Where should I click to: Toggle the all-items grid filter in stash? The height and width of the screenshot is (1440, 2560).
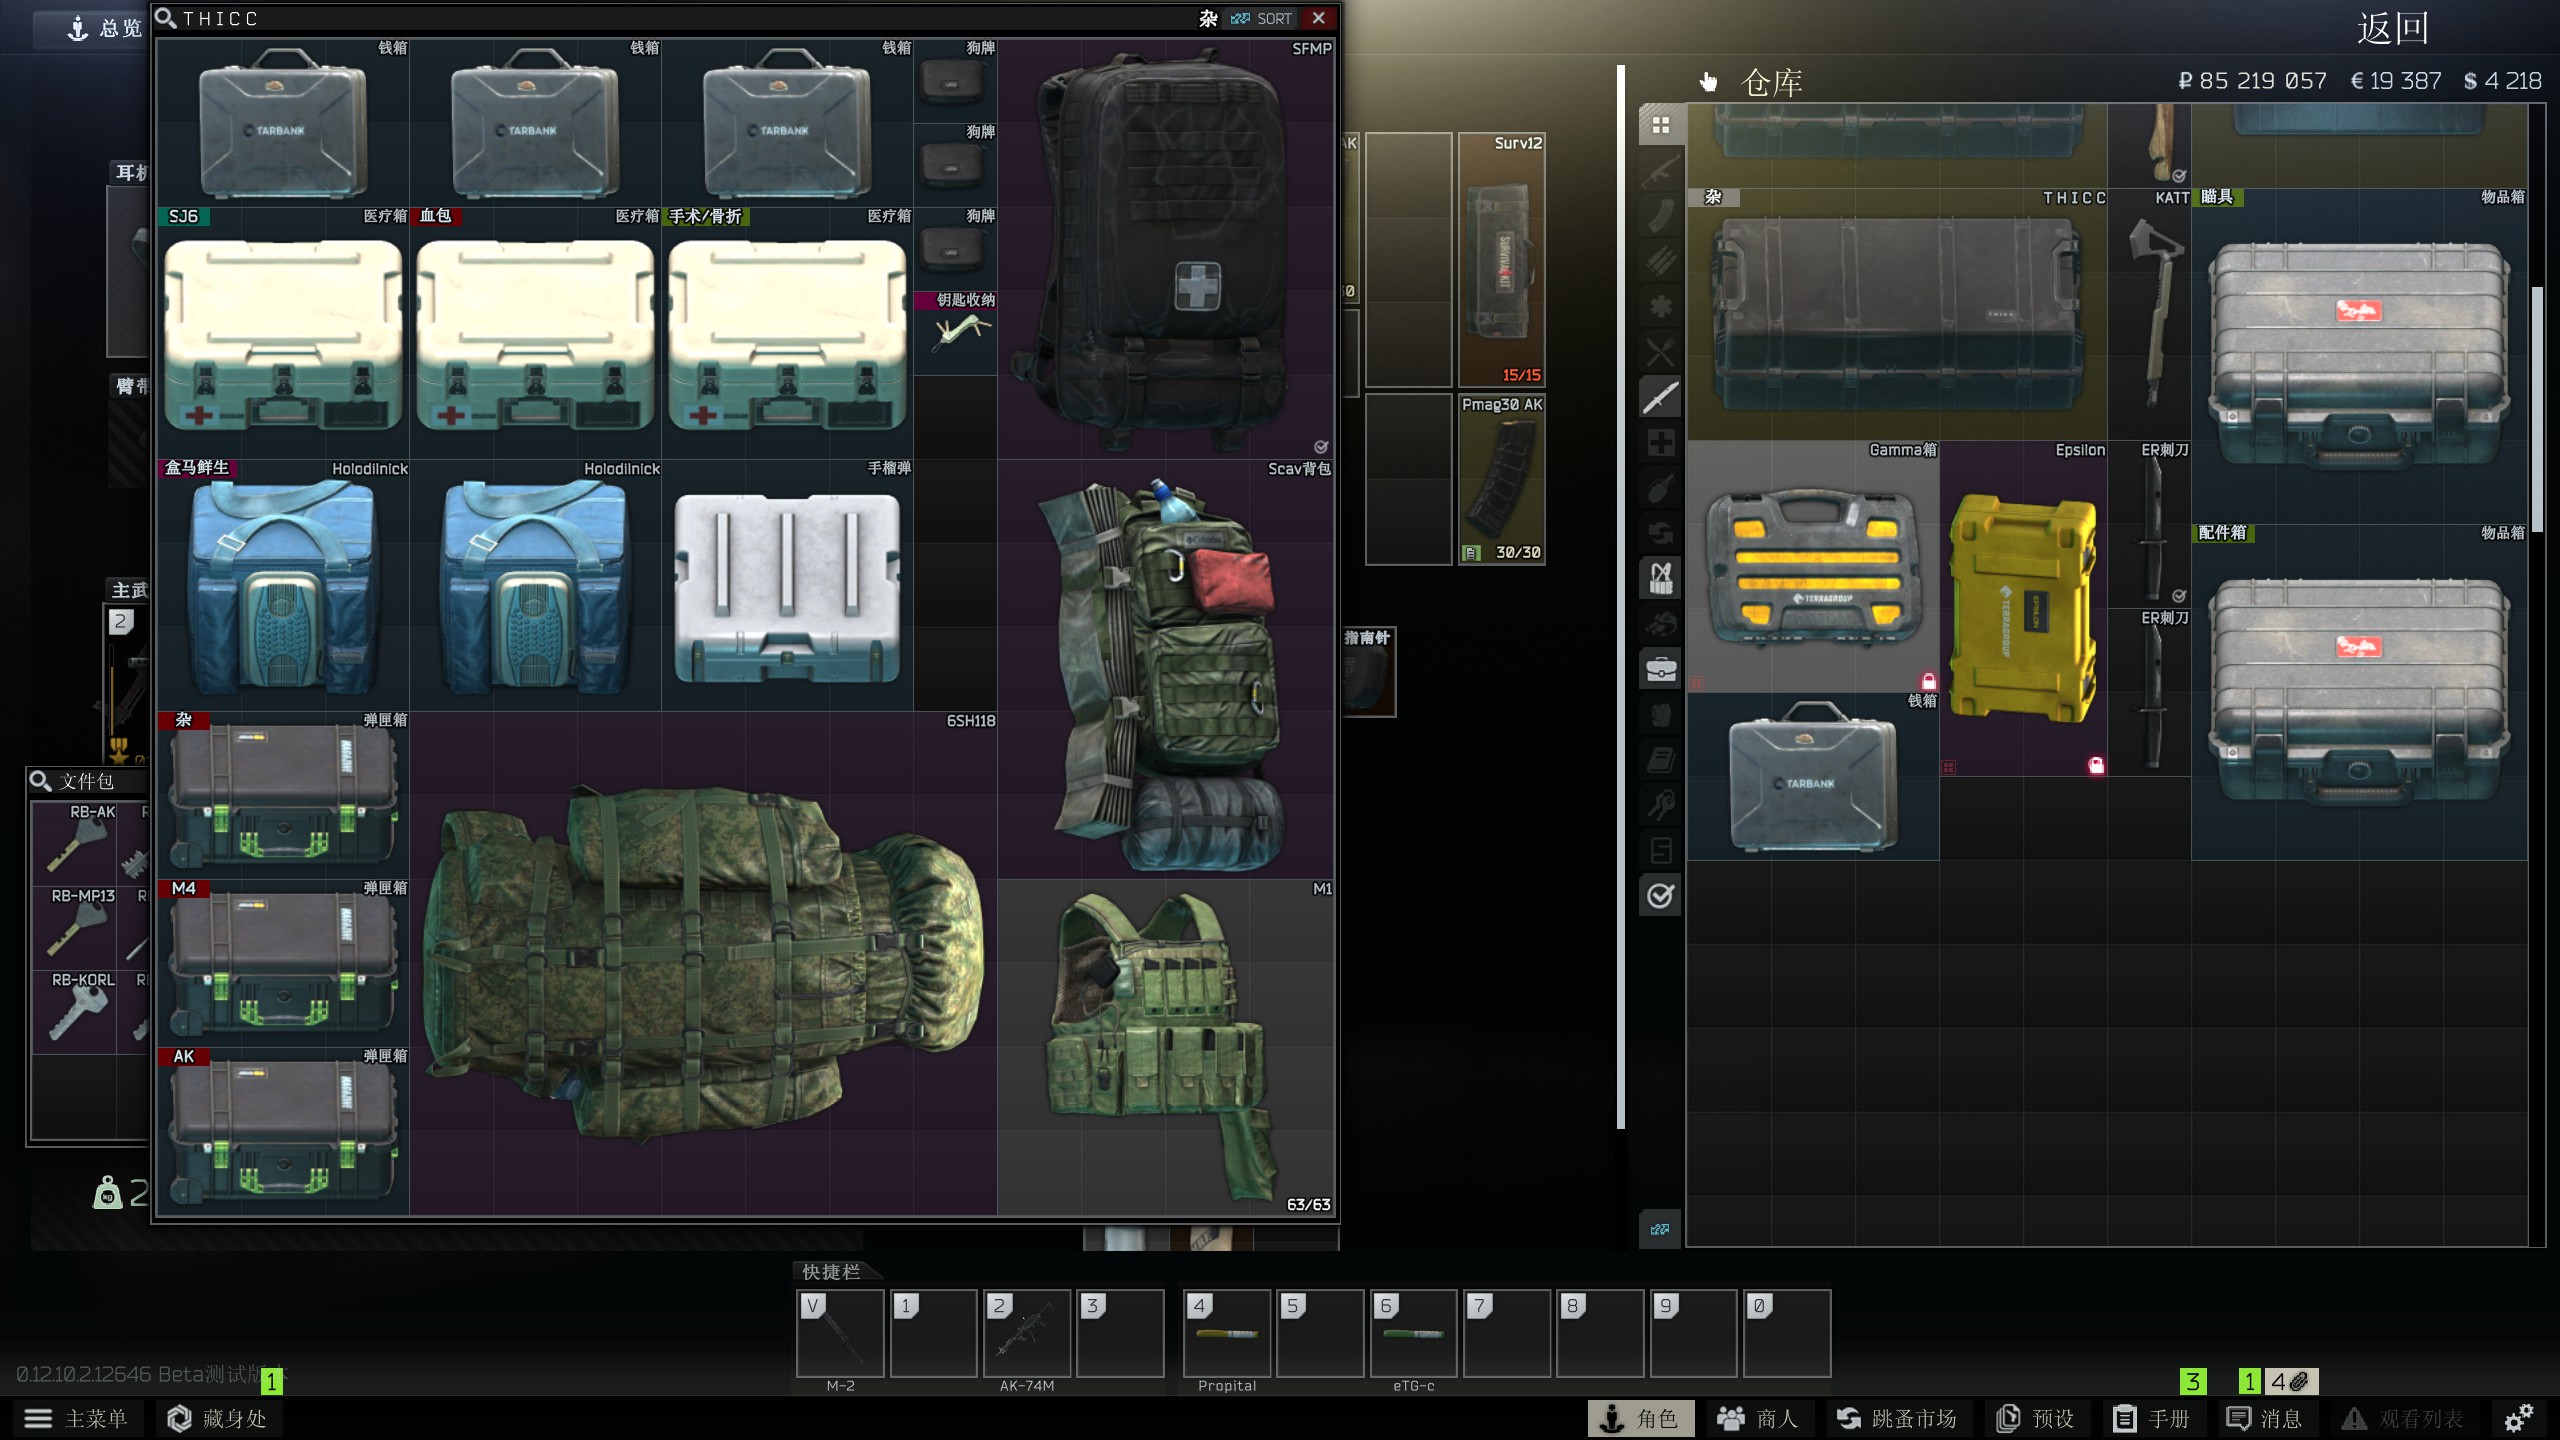[x=1660, y=125]
